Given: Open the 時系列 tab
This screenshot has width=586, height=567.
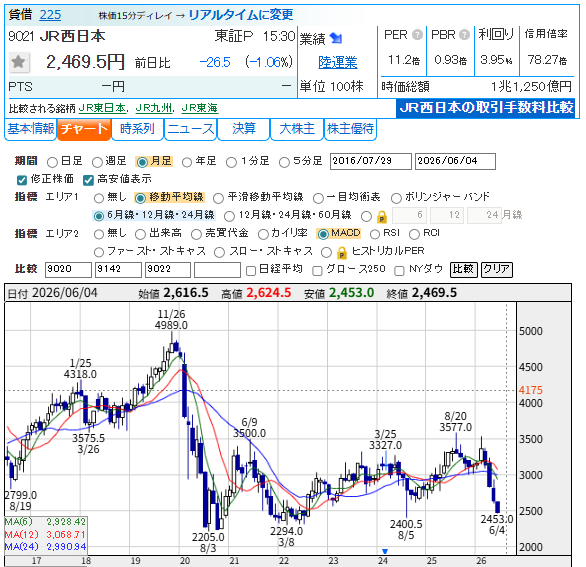Looking at the screenshot, I should [138, 129].
